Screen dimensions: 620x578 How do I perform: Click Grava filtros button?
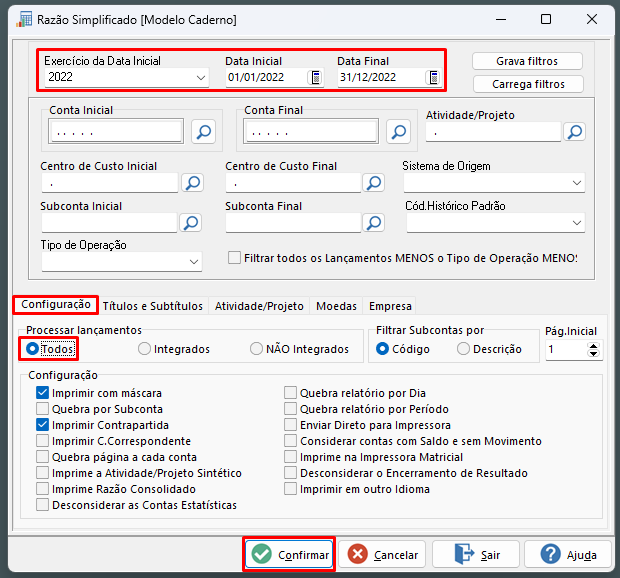coord(527,61)
